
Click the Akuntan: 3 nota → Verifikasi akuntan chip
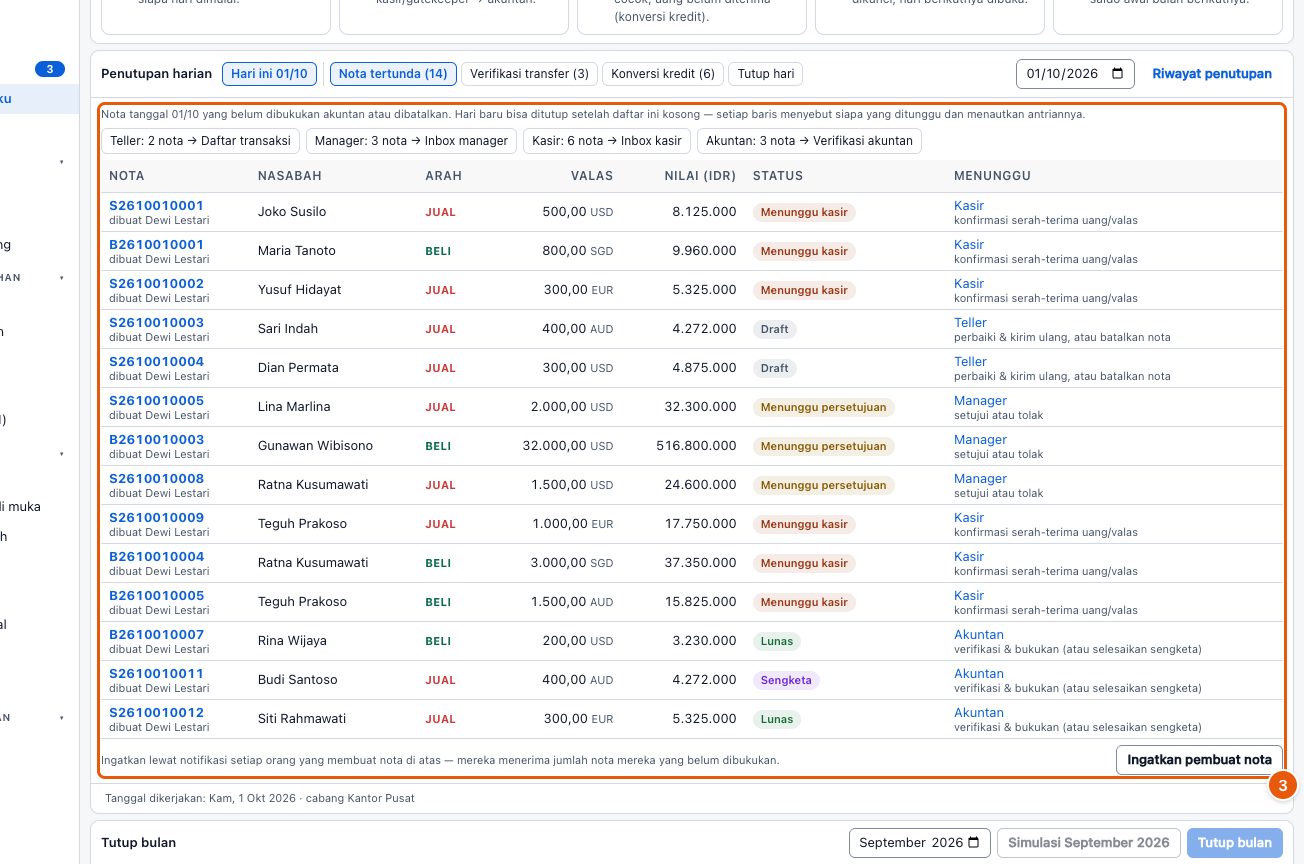(809, 141)
